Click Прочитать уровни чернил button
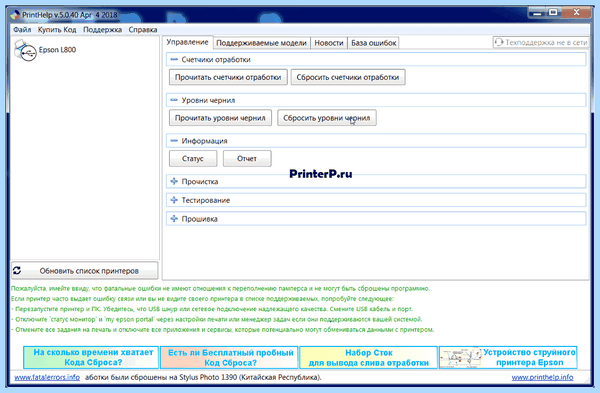 pyautogui.click(x=220, y=118)
